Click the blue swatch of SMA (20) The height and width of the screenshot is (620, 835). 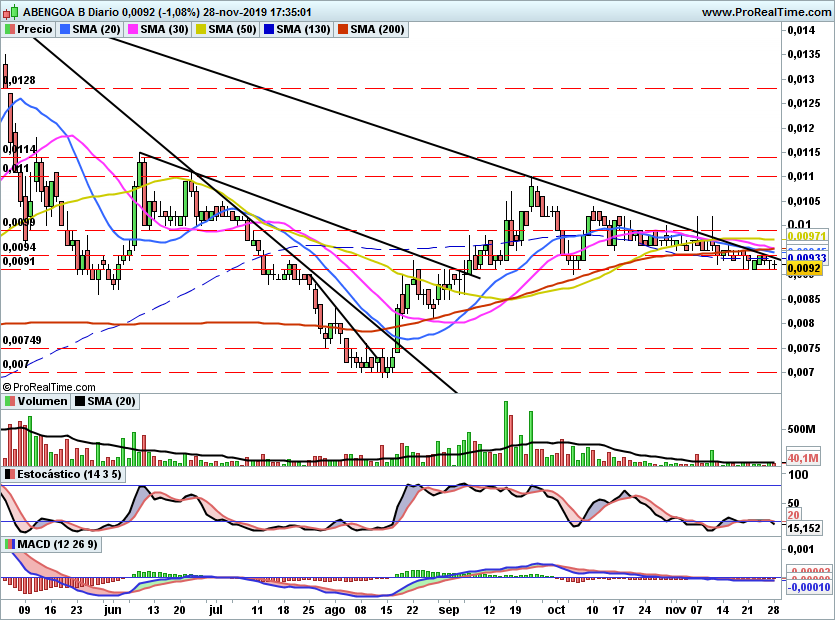[64, 29]
